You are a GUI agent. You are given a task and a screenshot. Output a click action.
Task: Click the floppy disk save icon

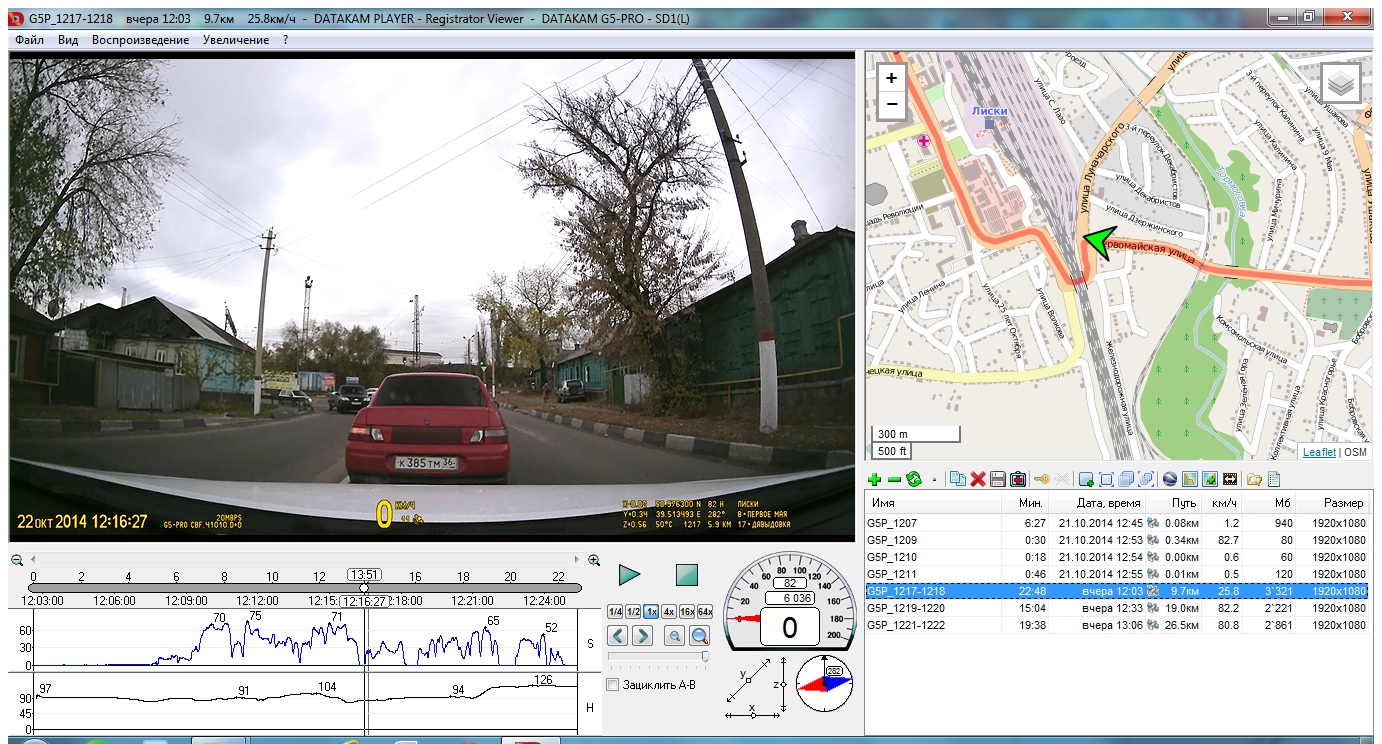(x=997, y=480)
